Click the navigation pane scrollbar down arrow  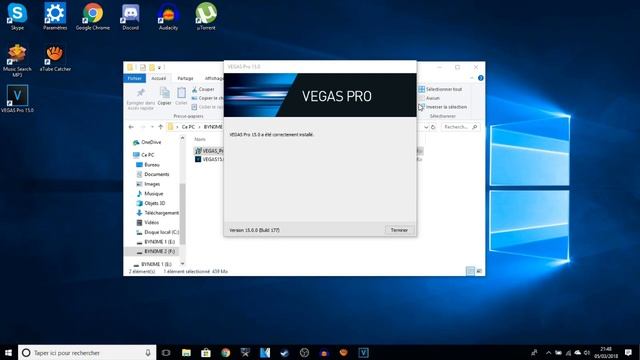point(182,264)
